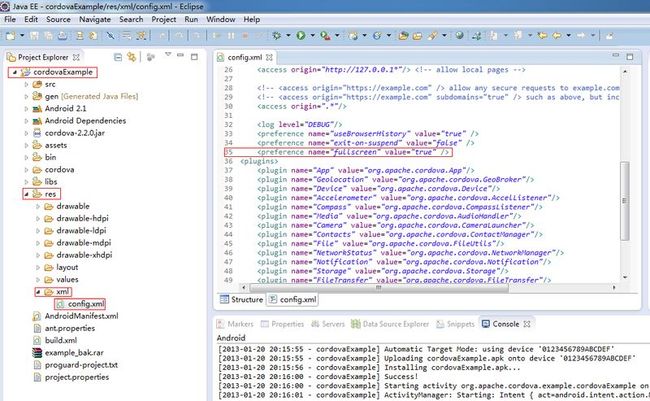Collapse the xml folder arrow
Viewport: 650px width, 401px height.
[x=38, y=292]
